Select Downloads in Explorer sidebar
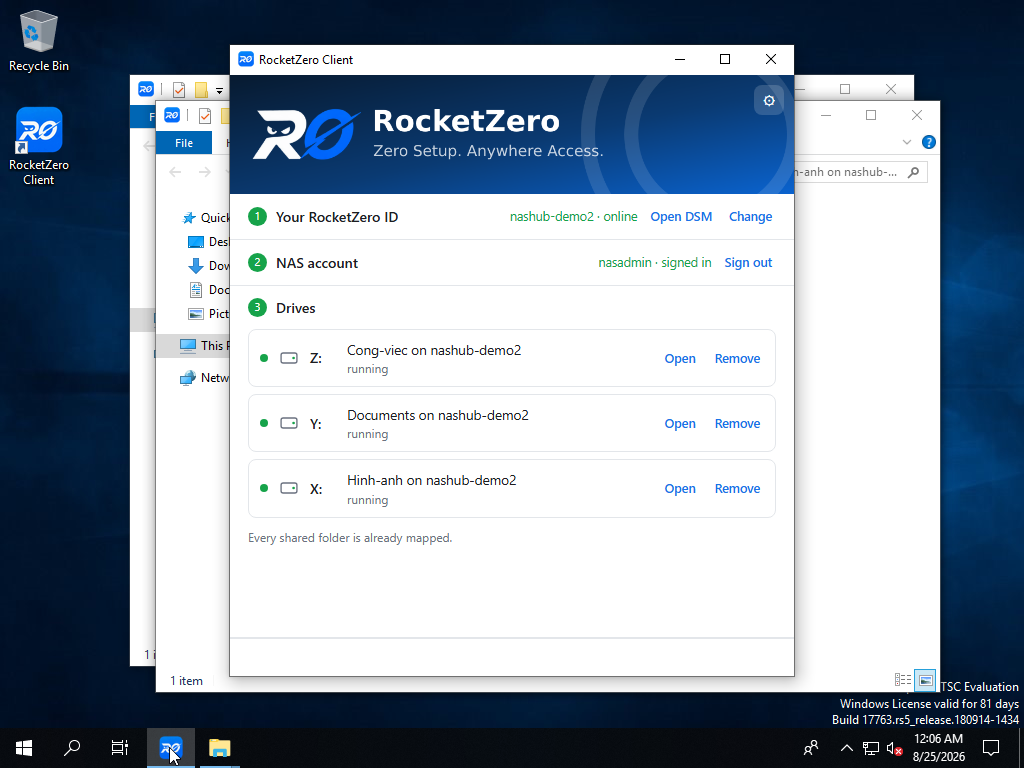The image size is (1024, 768). [x=208, y=266]
